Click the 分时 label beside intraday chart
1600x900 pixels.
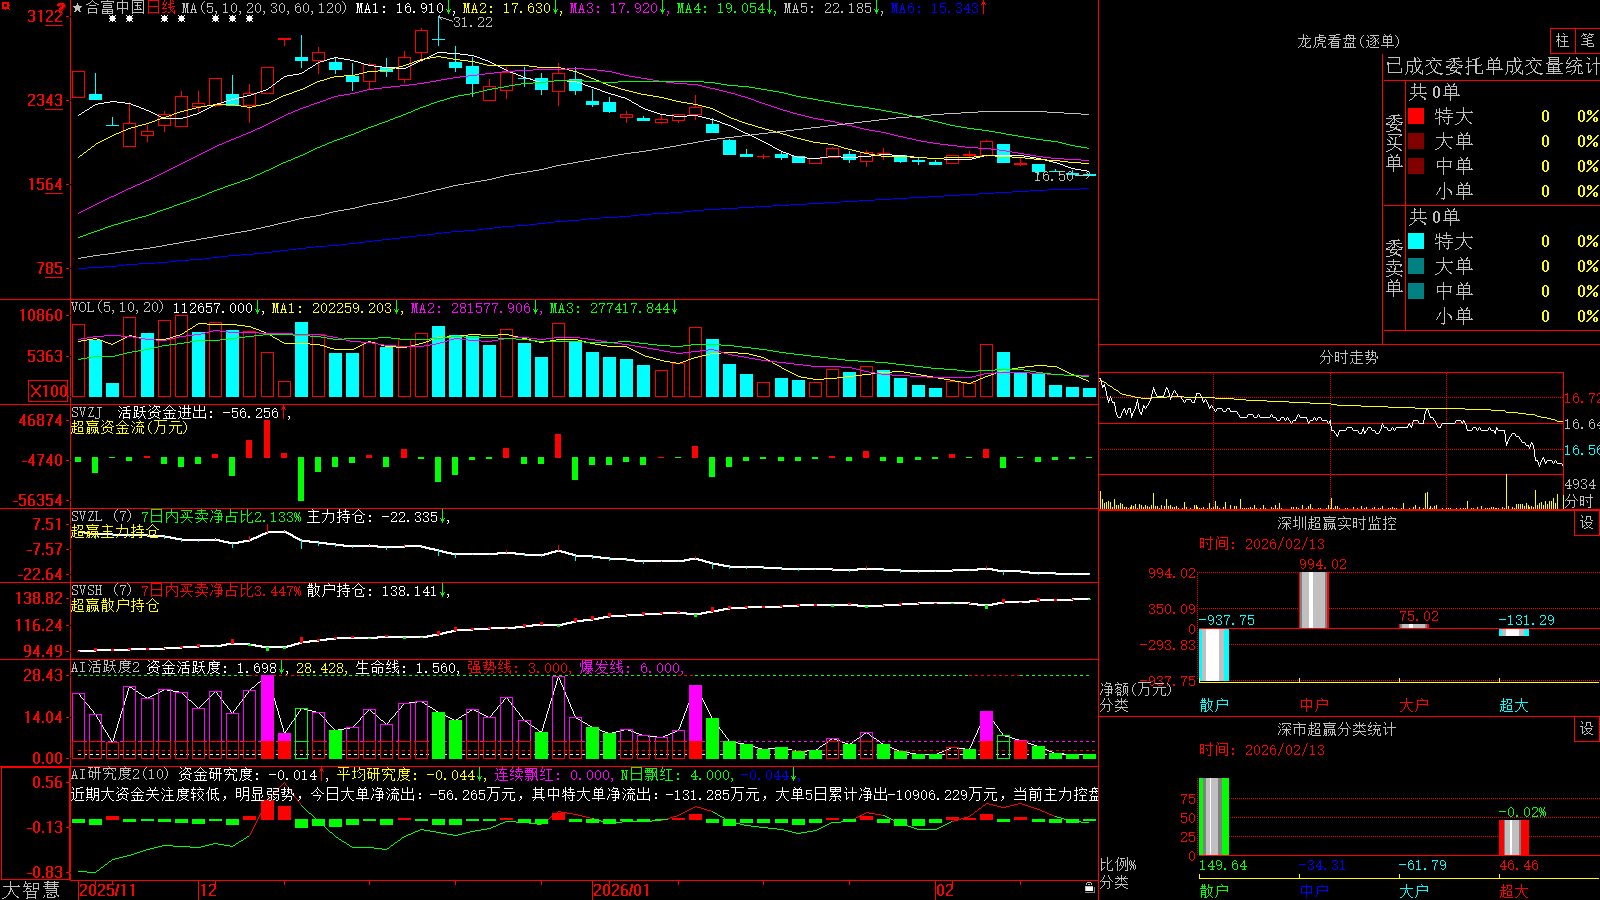pyautogui.click(x=1579, y=501)
